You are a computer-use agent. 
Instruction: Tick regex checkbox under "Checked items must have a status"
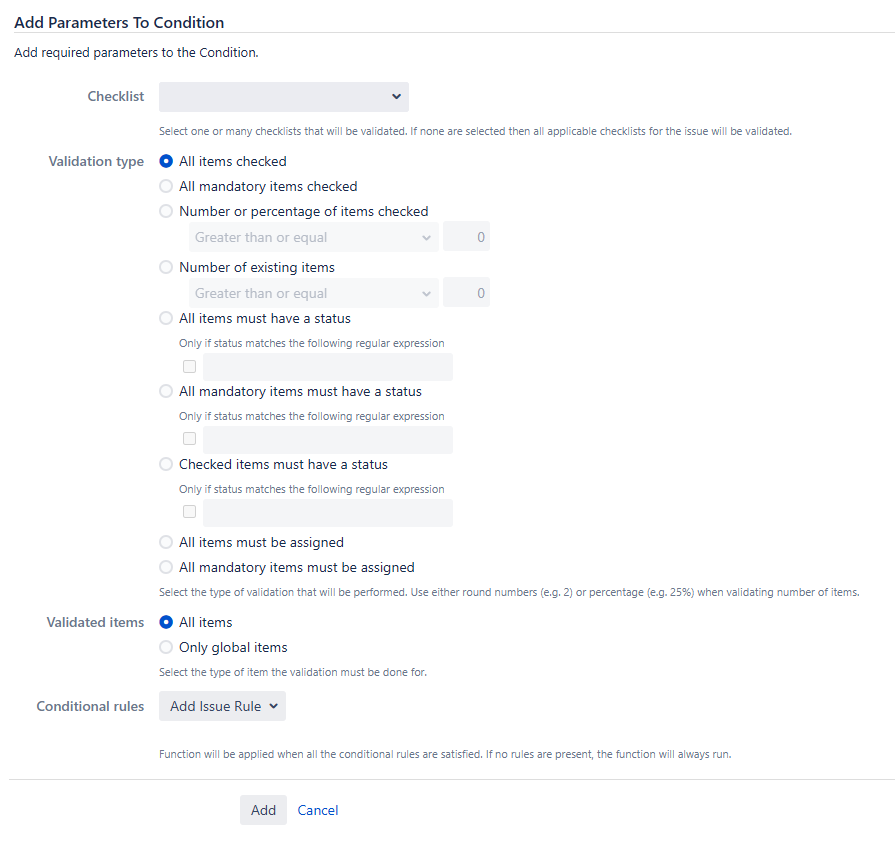tap(190, 512)
